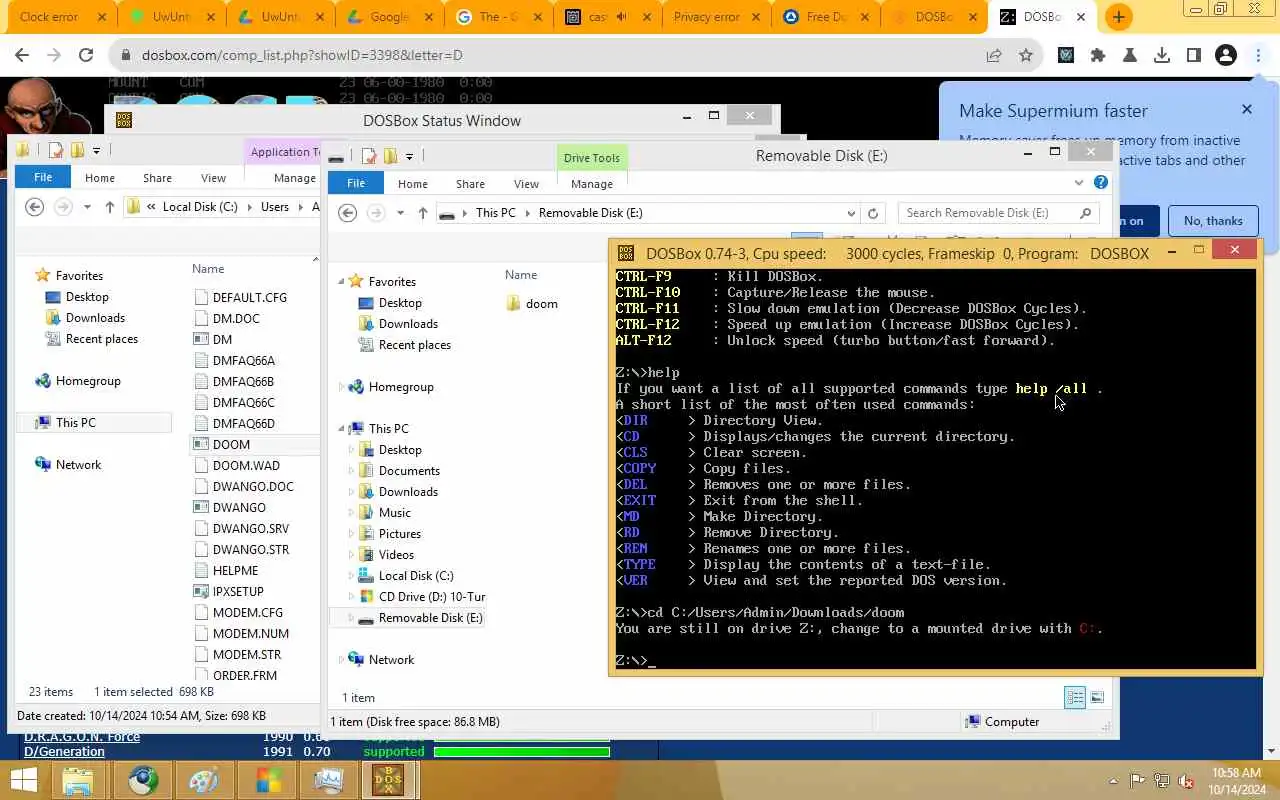The width and height of the screenshot is (1280, 800).
Task: Expand Network in Removable Disk navigation pane
Action: (x=341, y=660)
